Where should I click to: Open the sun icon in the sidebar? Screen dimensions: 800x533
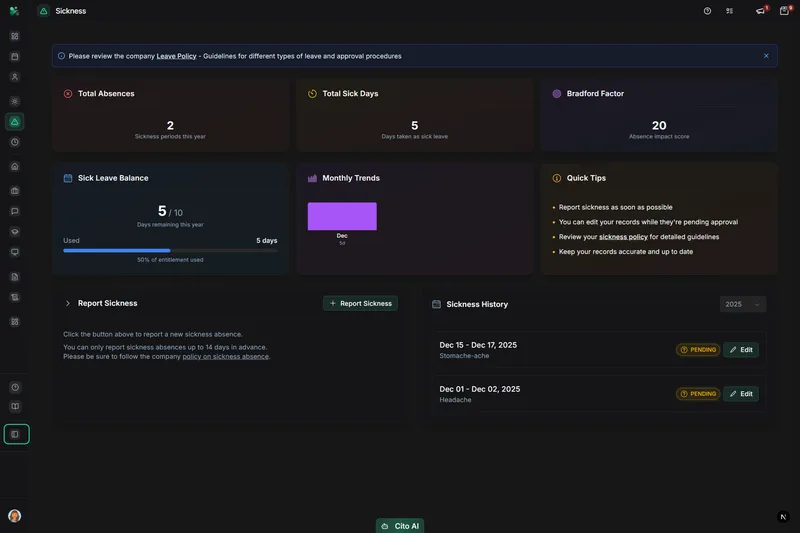pos(15,101)
